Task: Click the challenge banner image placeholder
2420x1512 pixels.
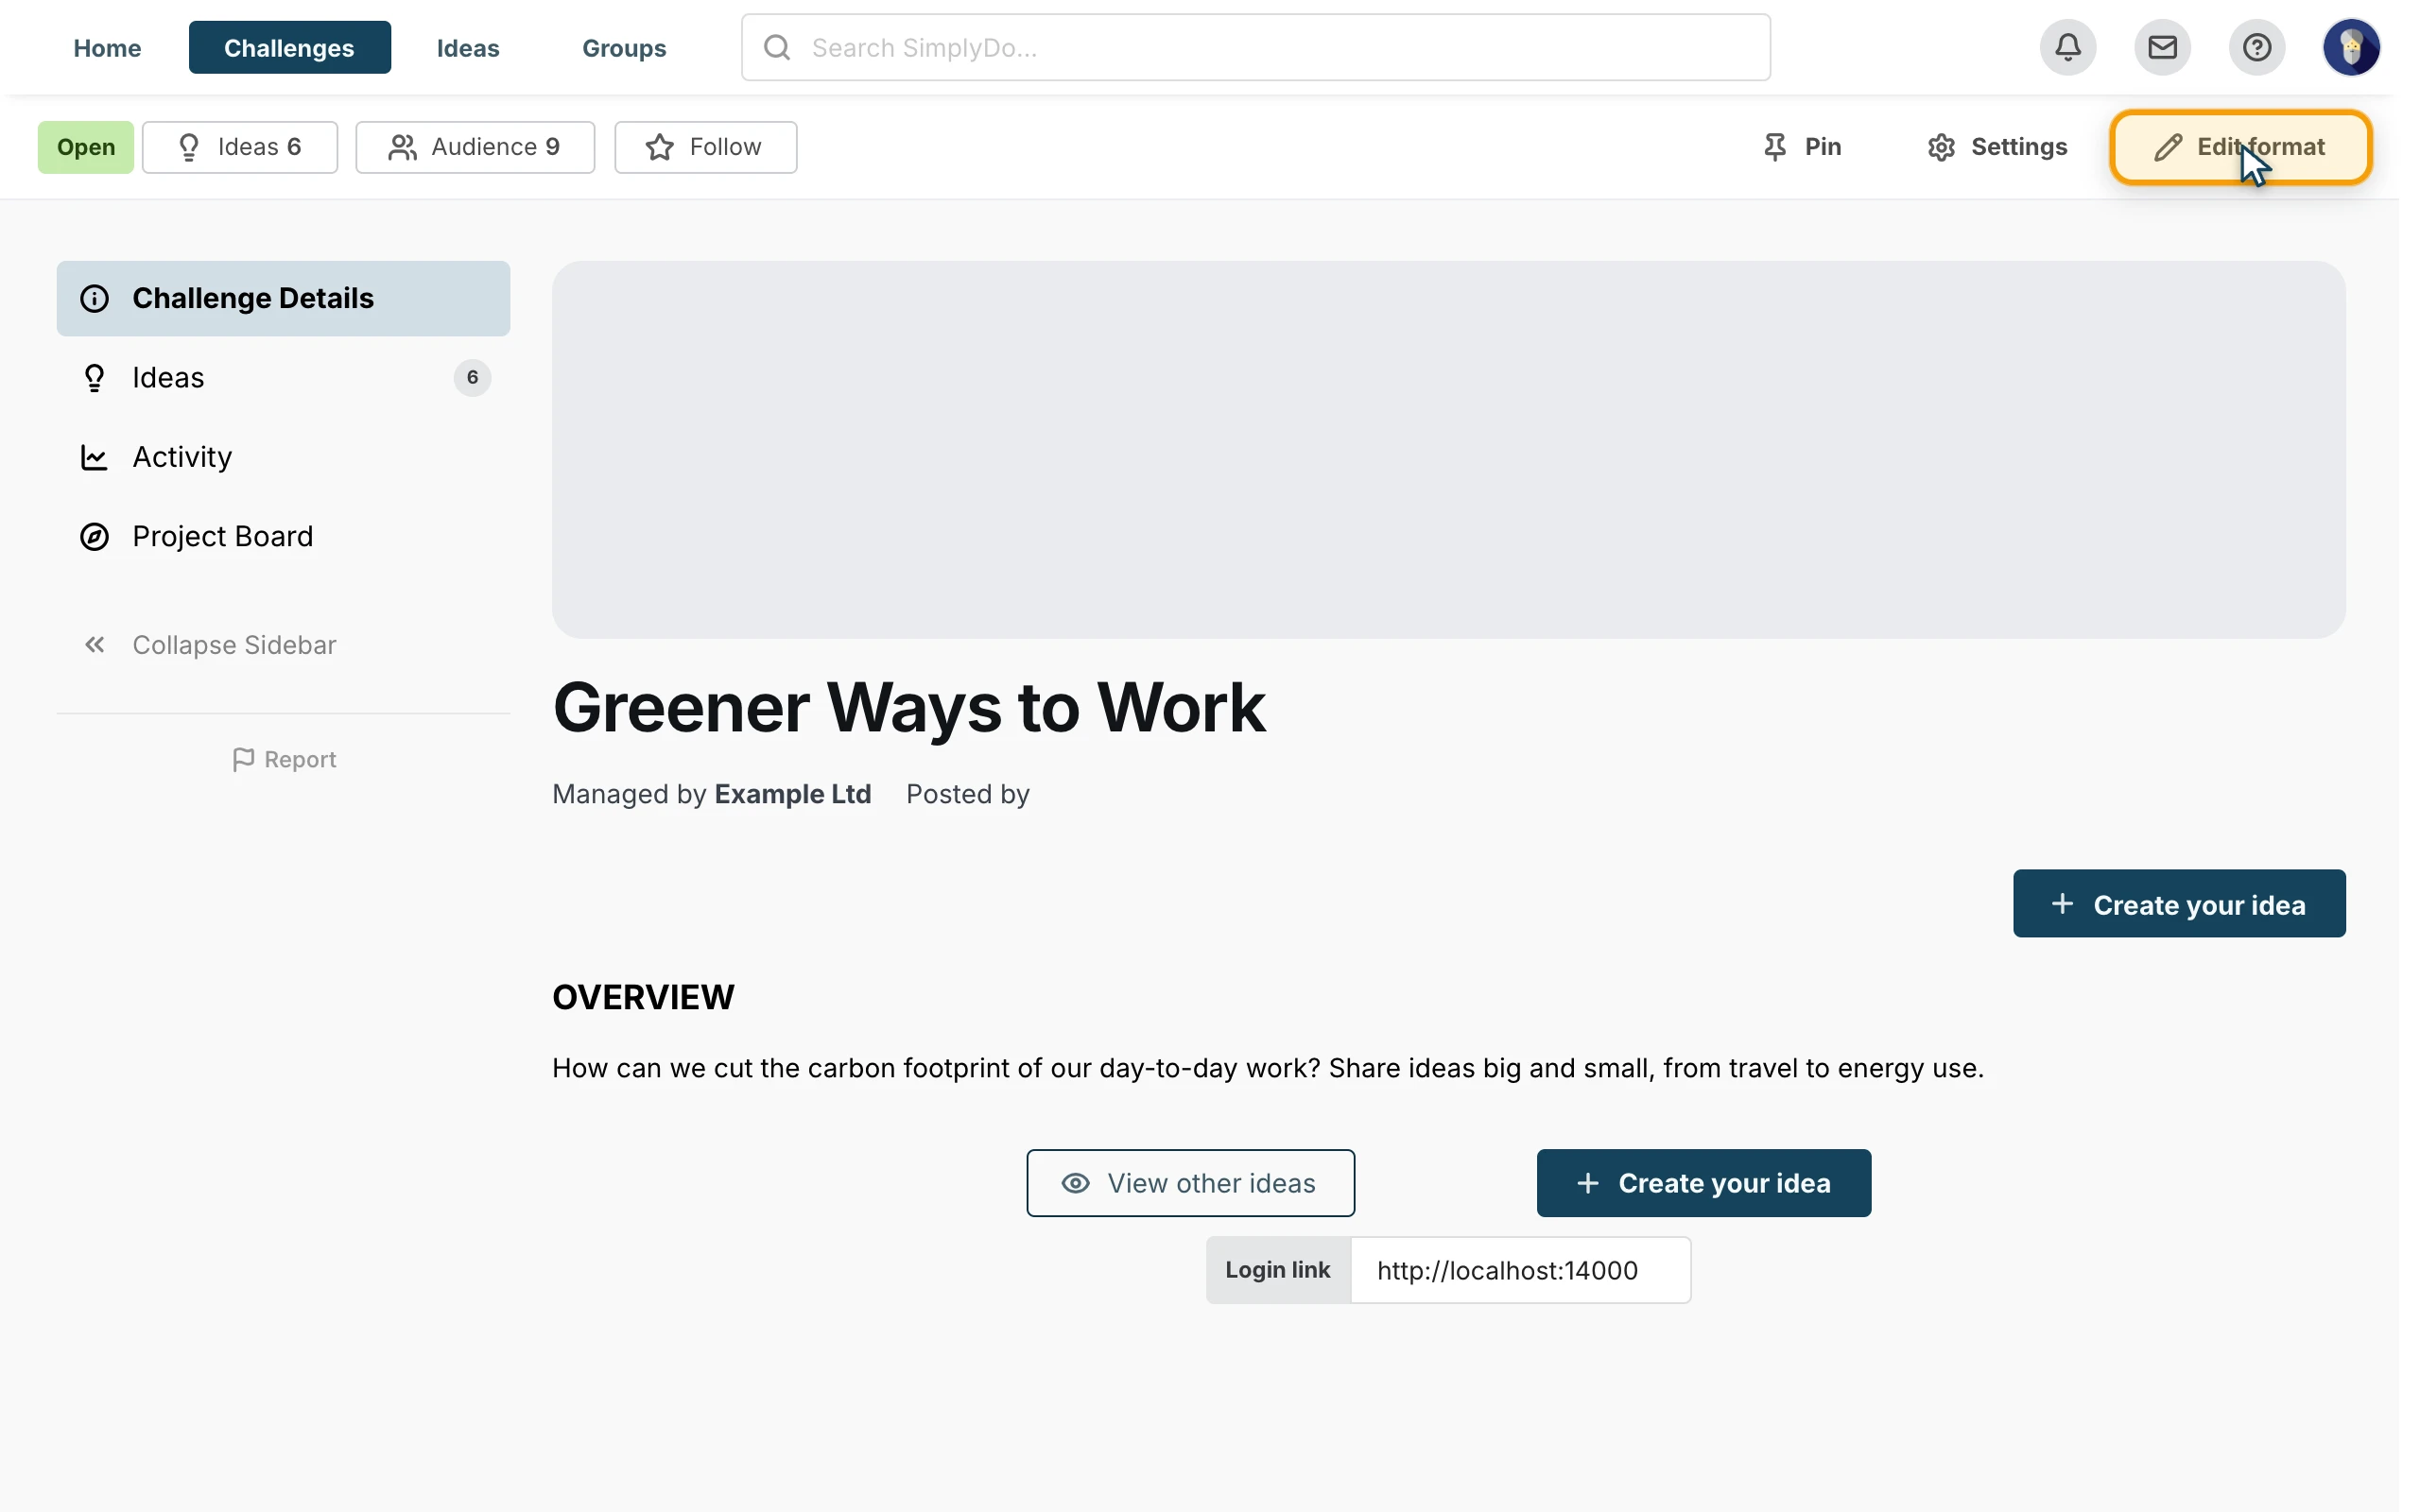Action: 1448,450
